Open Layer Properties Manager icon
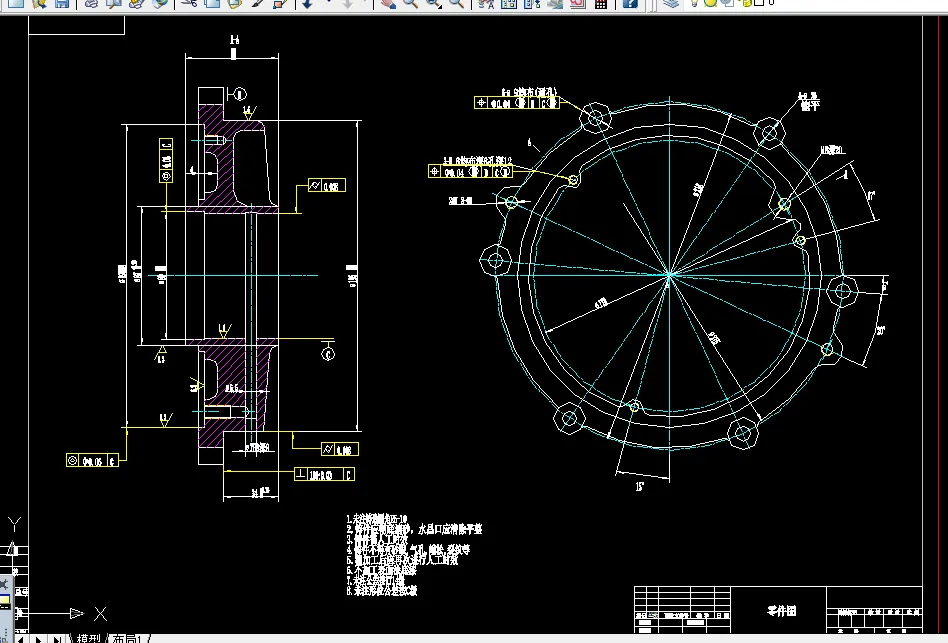948x643 pixels. 670,3
